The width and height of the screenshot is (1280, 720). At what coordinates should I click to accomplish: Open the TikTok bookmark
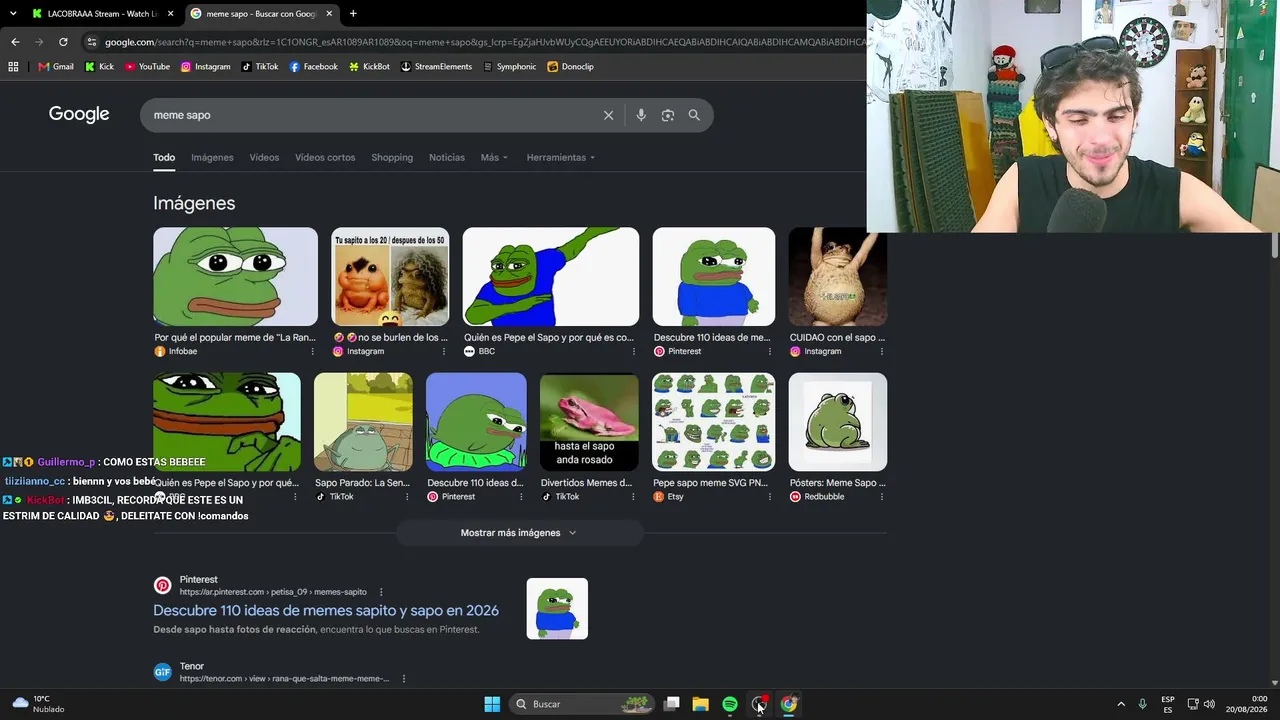[260, 67]
